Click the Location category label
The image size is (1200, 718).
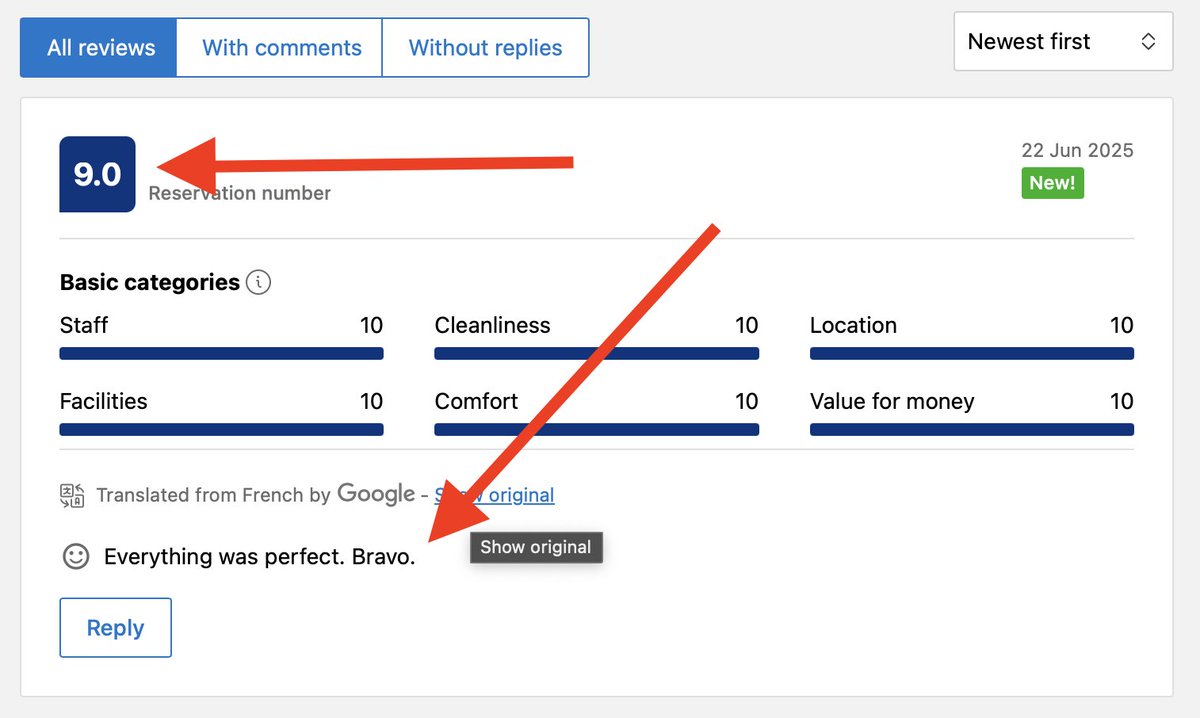tap(853, 325)
